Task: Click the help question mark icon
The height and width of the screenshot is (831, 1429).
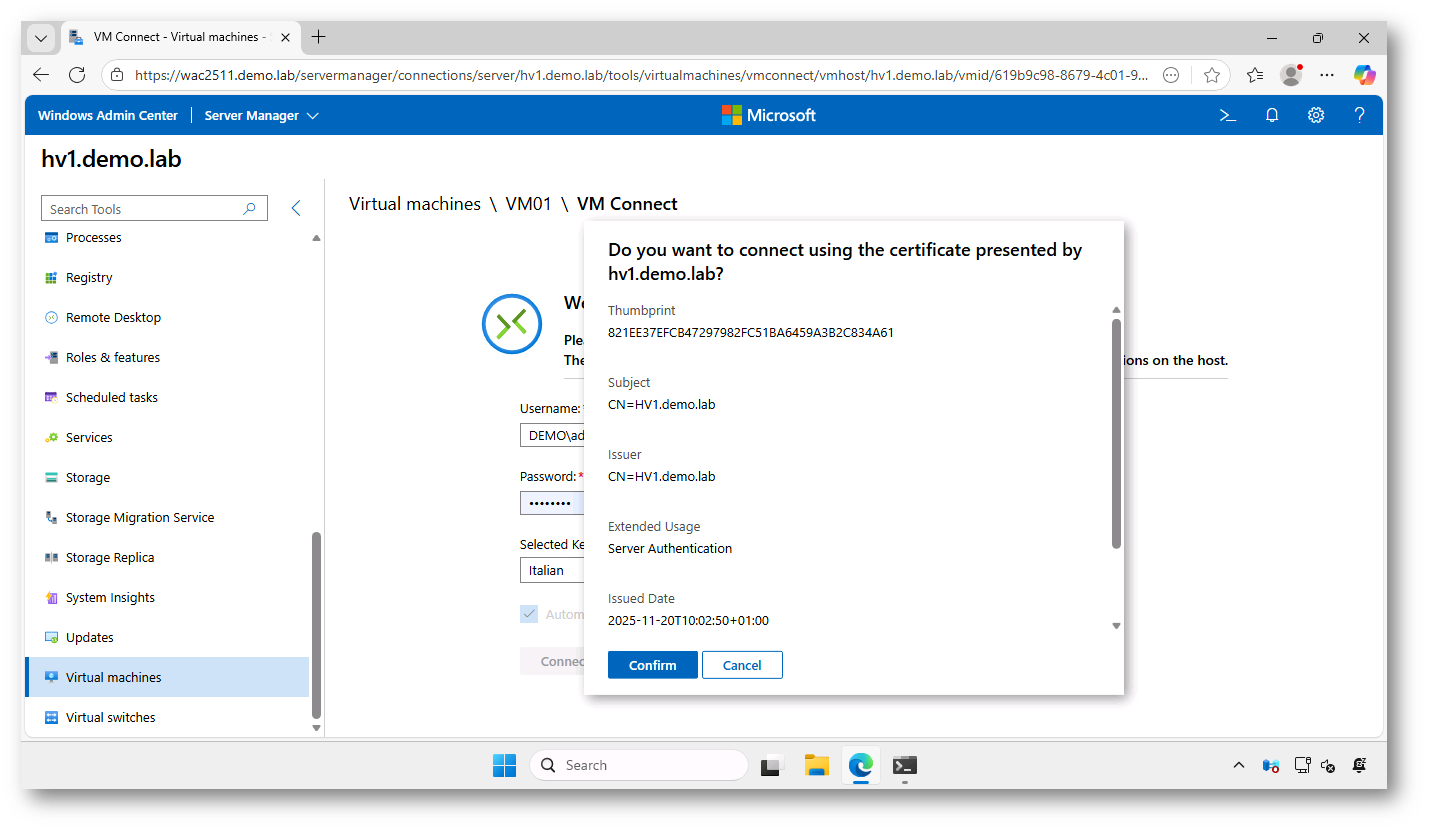Action: [1359, 115]
